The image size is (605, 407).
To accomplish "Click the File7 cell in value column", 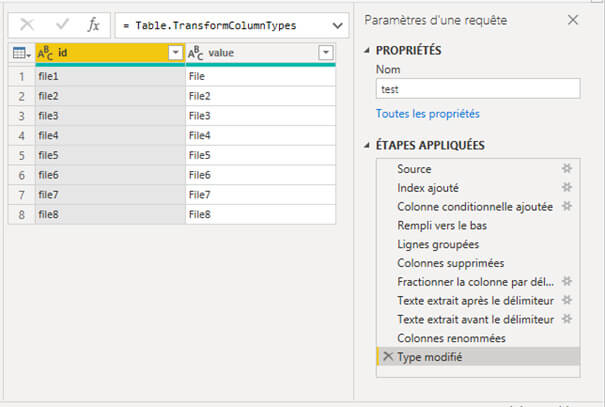I will pyautogui.click(x=260, y=195).
